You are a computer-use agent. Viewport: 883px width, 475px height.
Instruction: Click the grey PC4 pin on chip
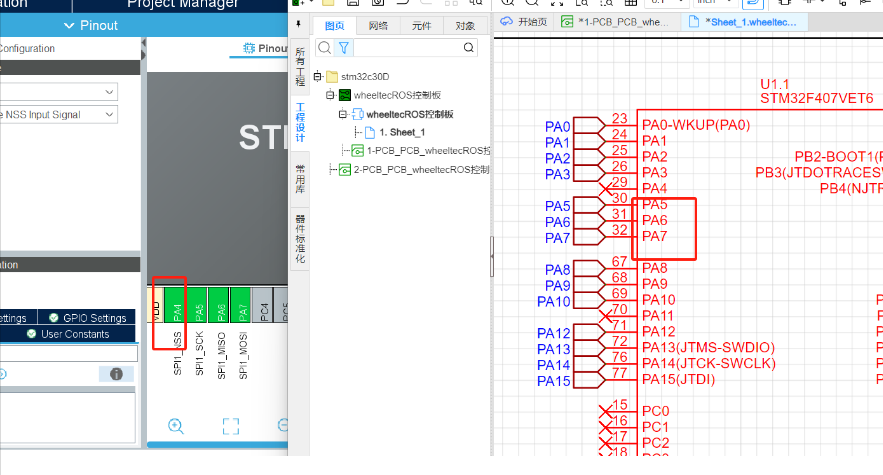point(263,305)
